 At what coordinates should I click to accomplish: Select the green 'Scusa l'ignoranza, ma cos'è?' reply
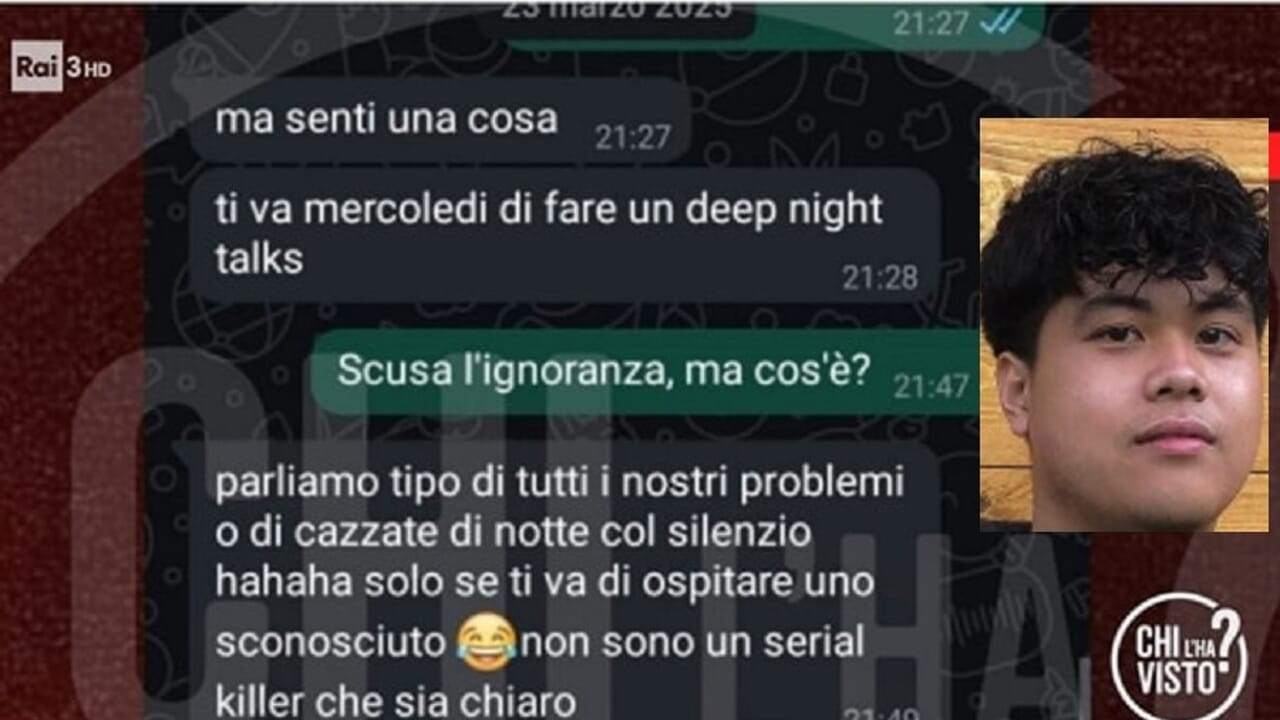point(643,372)
